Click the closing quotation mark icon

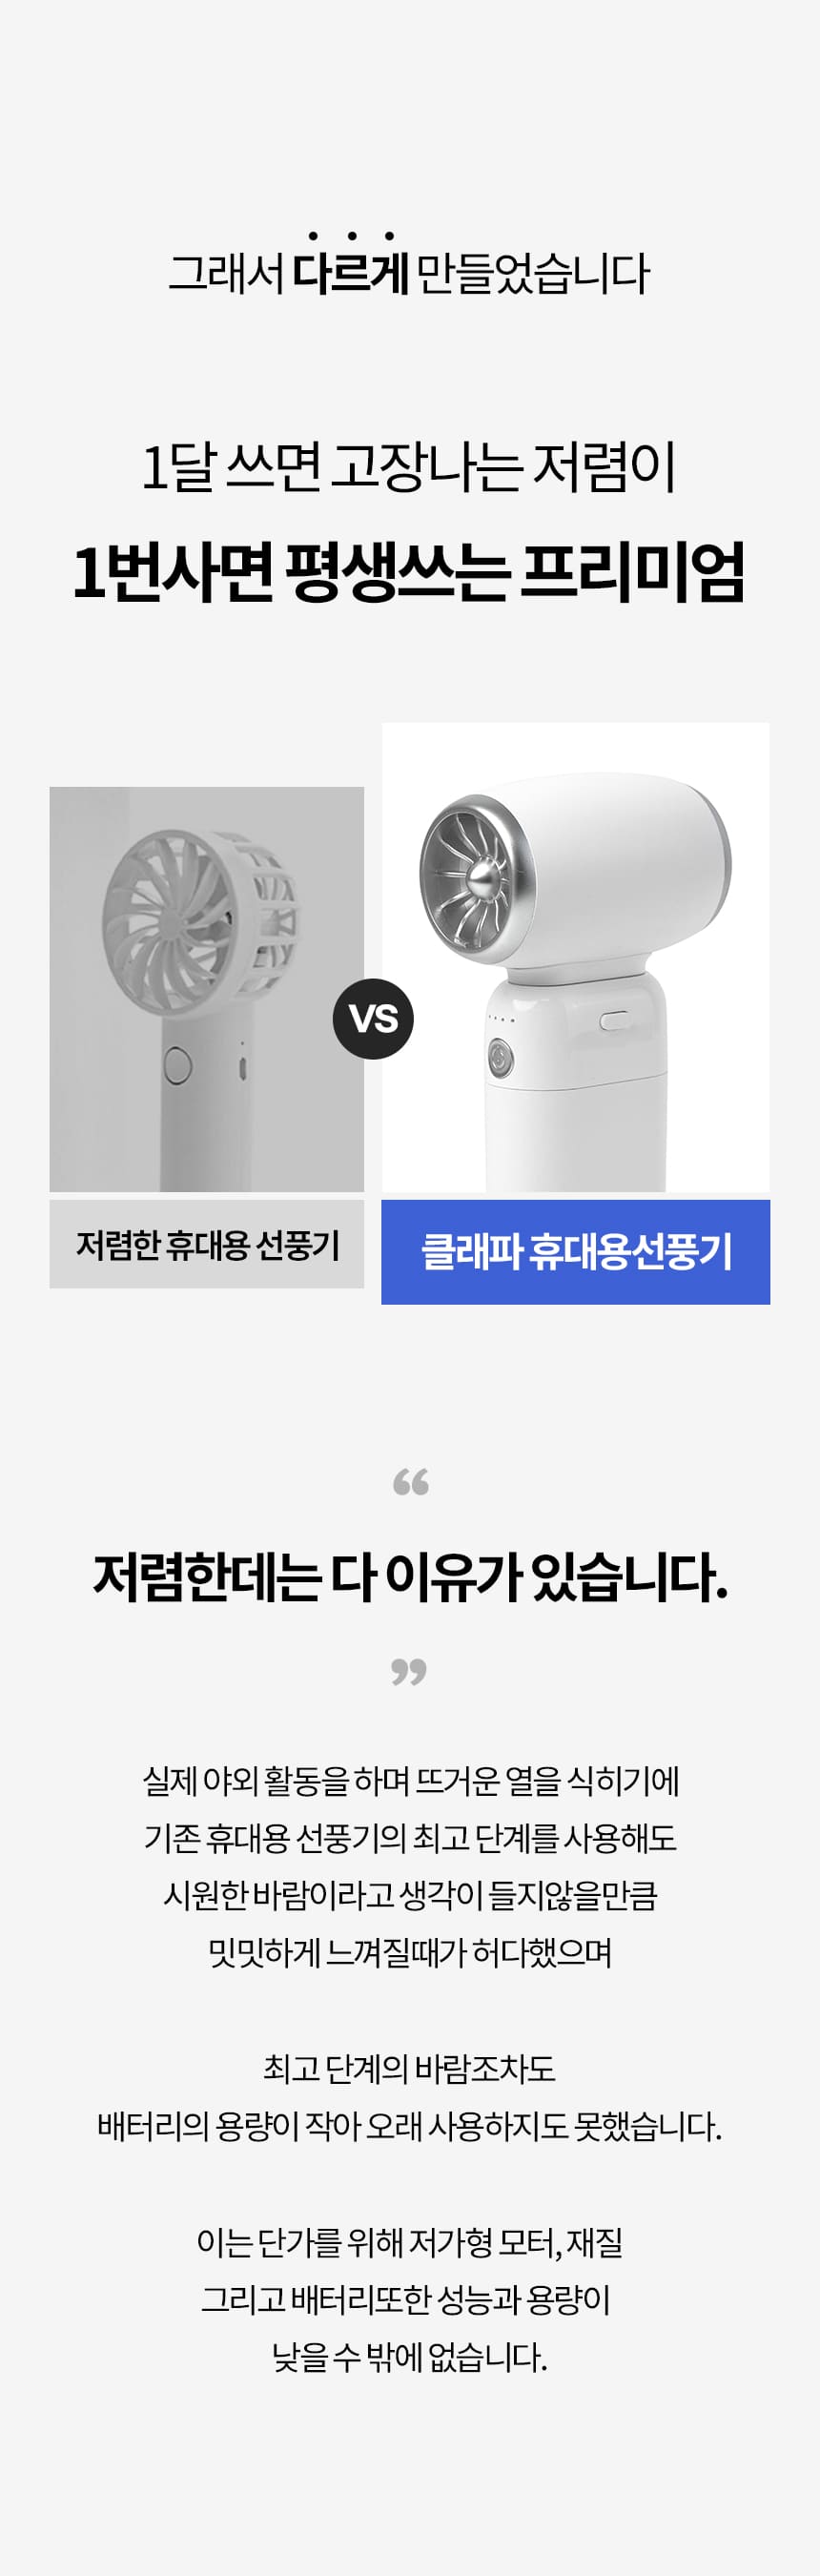click(x=409, y=1671)
